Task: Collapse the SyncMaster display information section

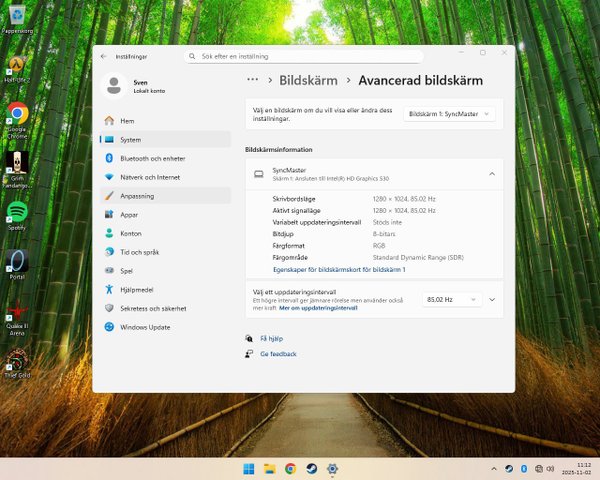Action: tap(491, 174)
